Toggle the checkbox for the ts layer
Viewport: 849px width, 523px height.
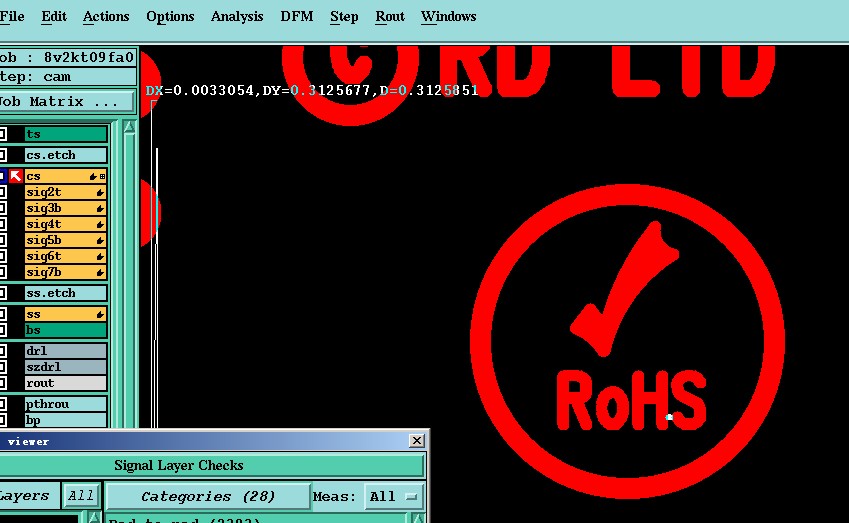click(3, 134)
